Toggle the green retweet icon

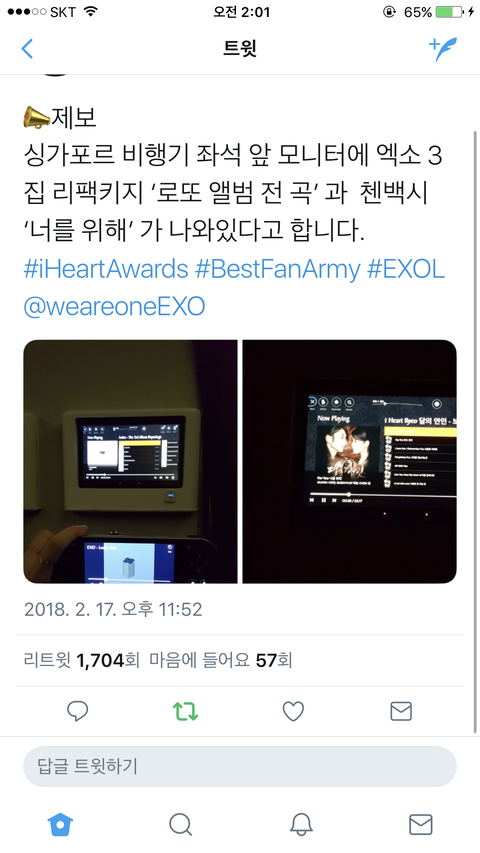pyautogui.click(x=185, y=710)
